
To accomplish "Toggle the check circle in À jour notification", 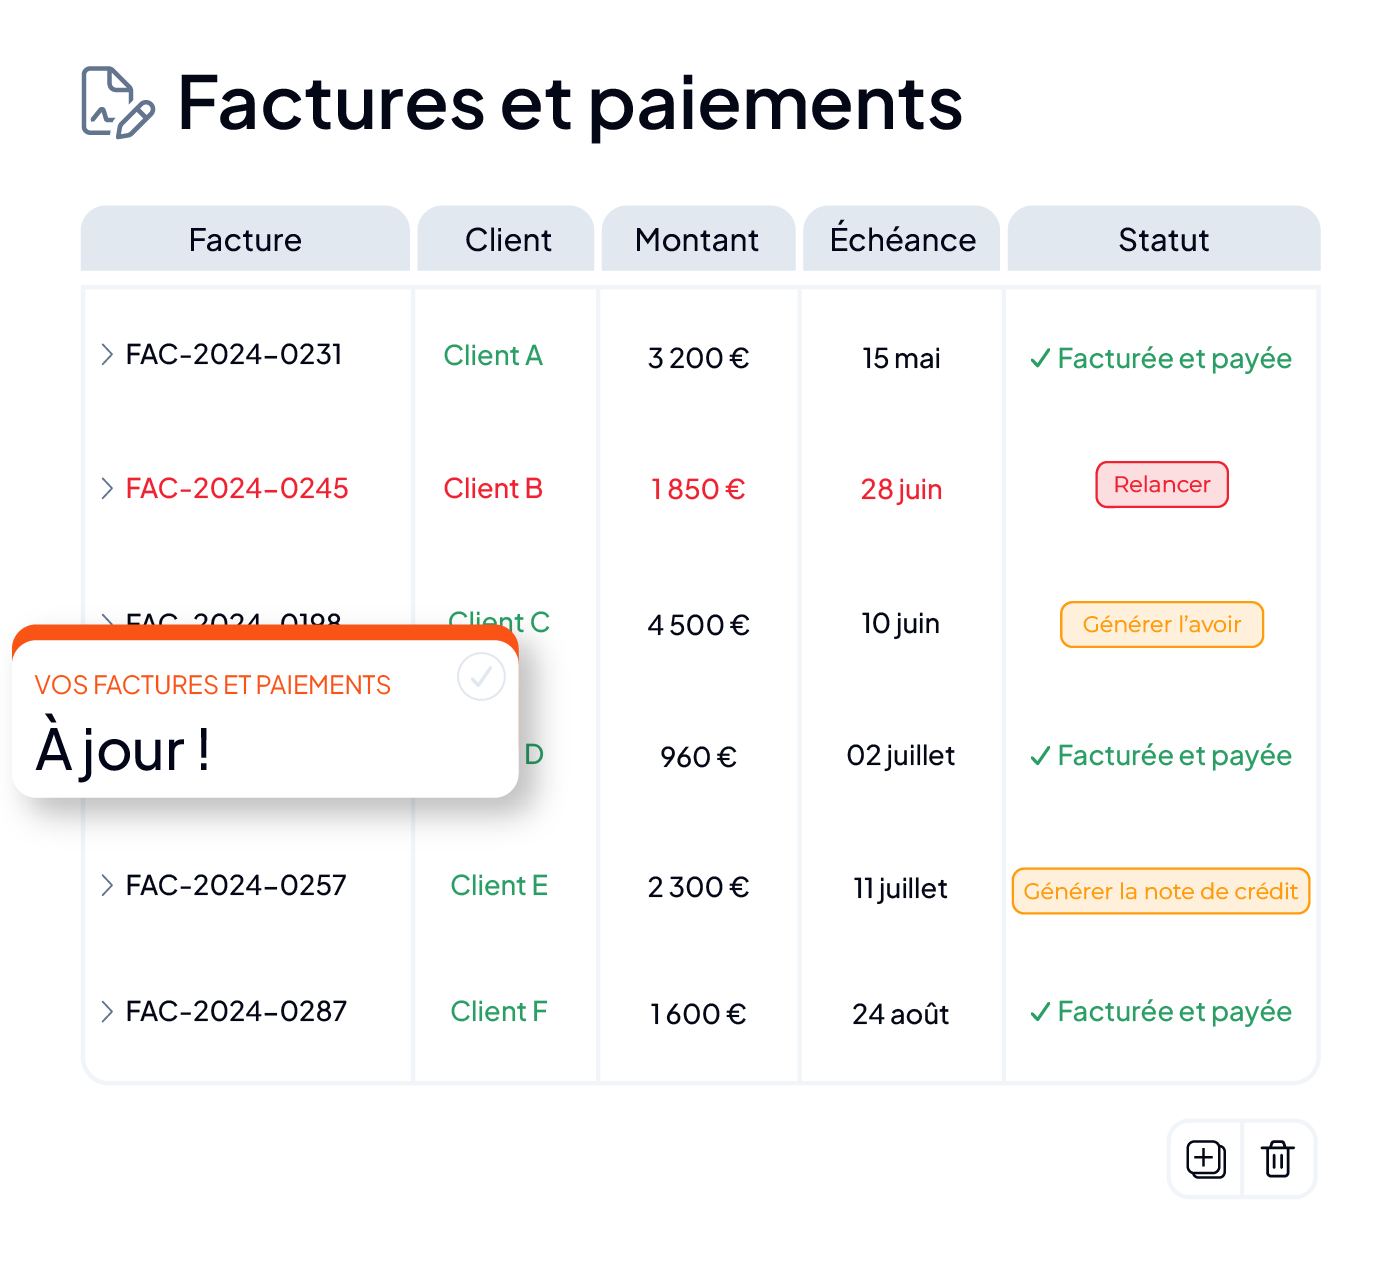I will 481,677.
